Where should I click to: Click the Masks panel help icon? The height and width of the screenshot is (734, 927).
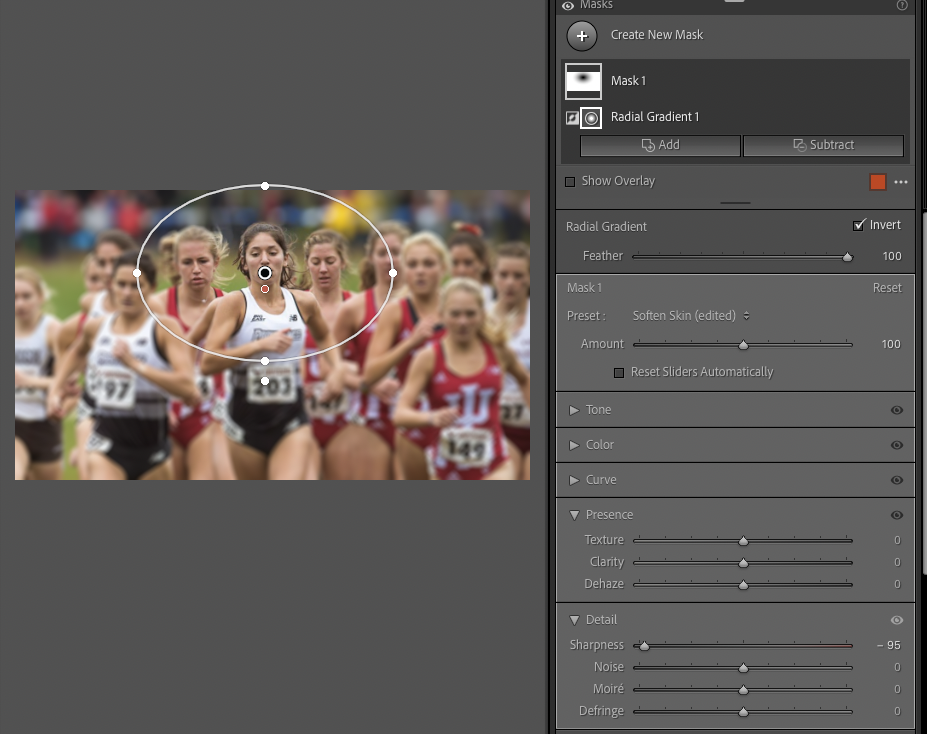click(901, 6)
